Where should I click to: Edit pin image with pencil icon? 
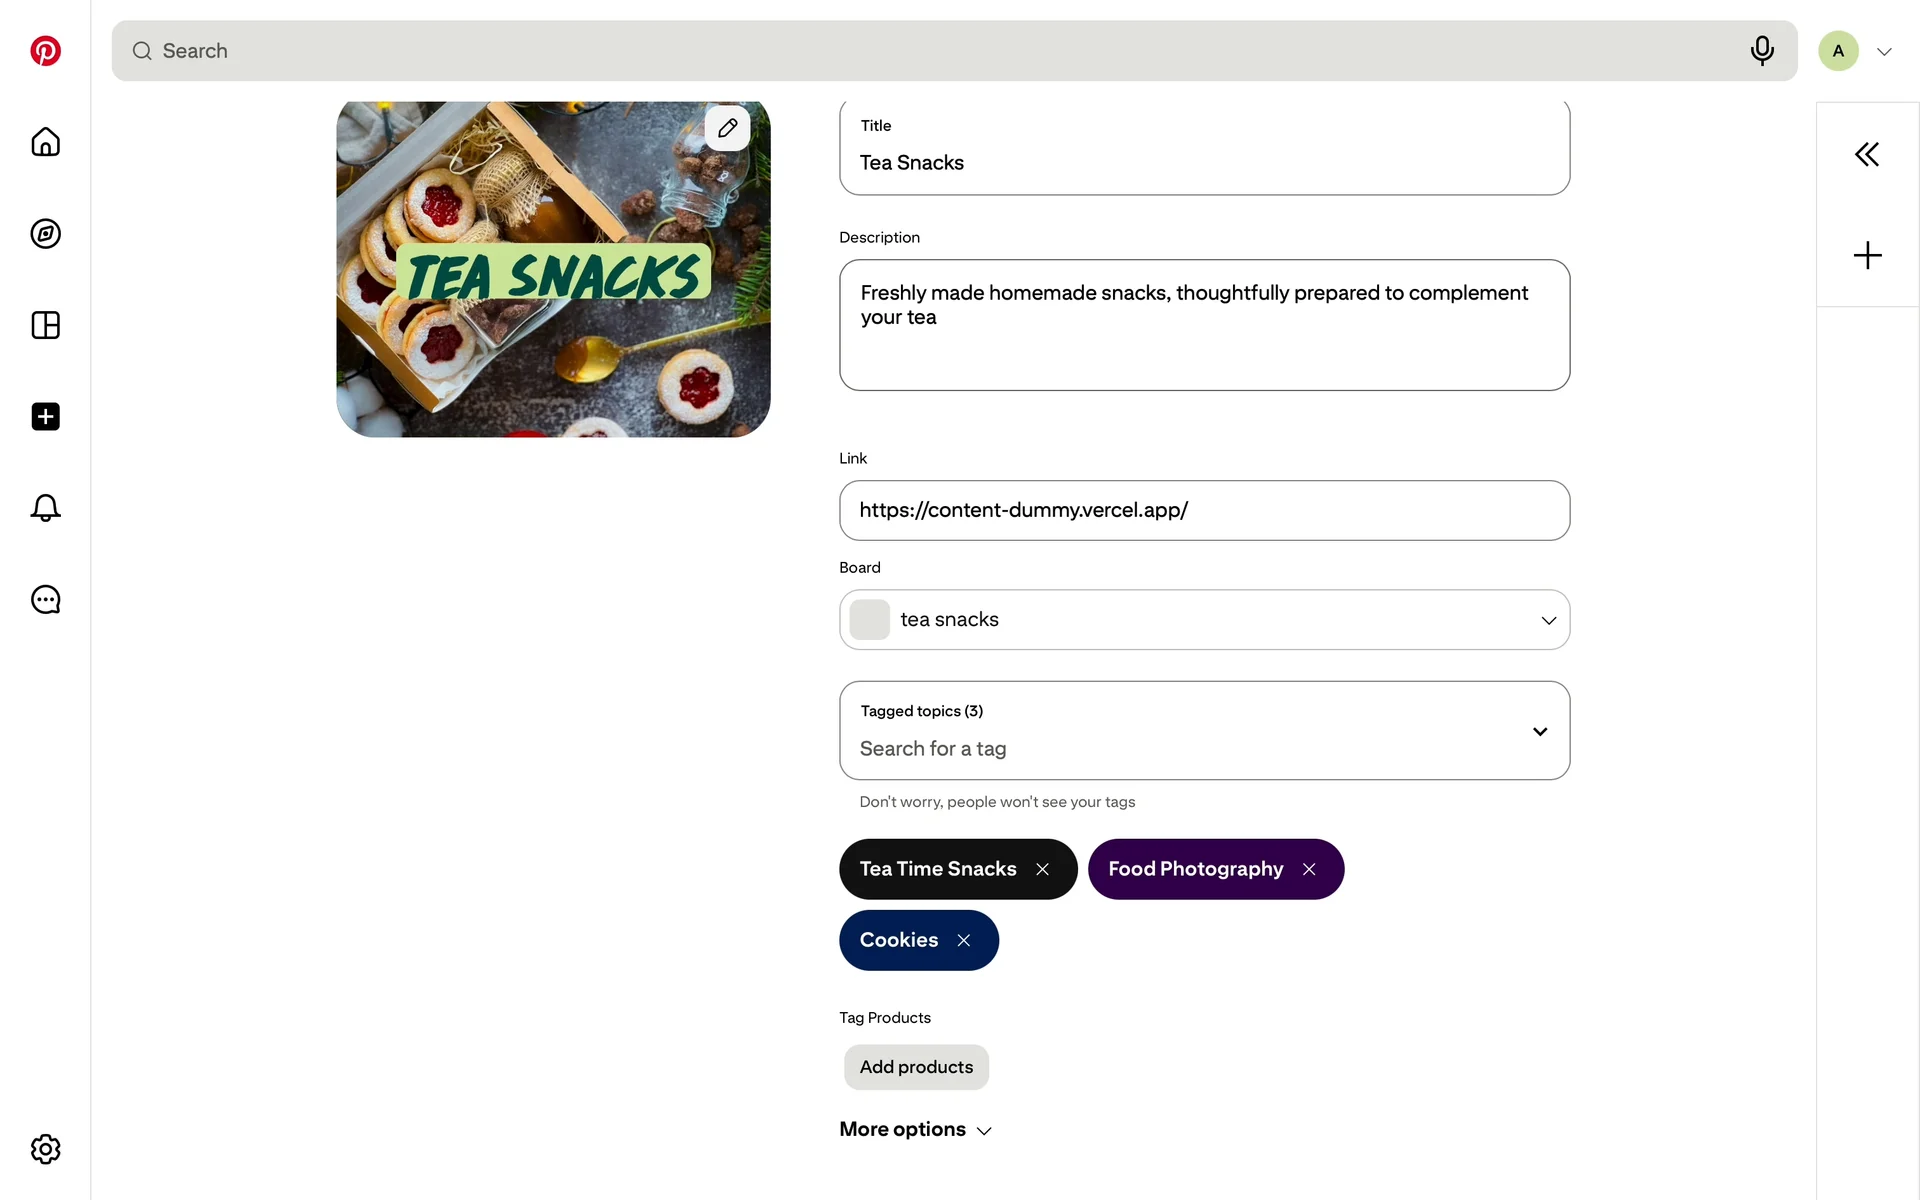(x=727, y=128)
